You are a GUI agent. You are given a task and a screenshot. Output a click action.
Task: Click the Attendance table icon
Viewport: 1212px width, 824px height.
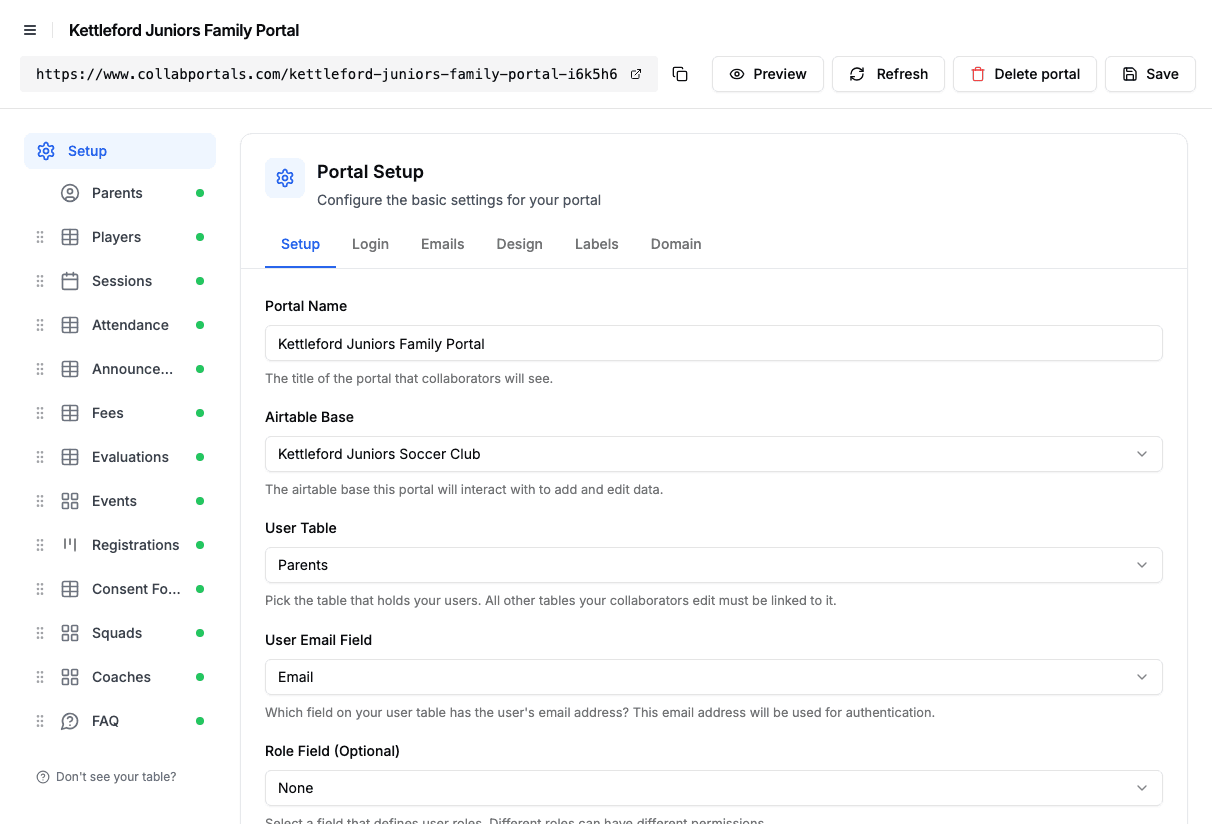click(x=70, y=325)
